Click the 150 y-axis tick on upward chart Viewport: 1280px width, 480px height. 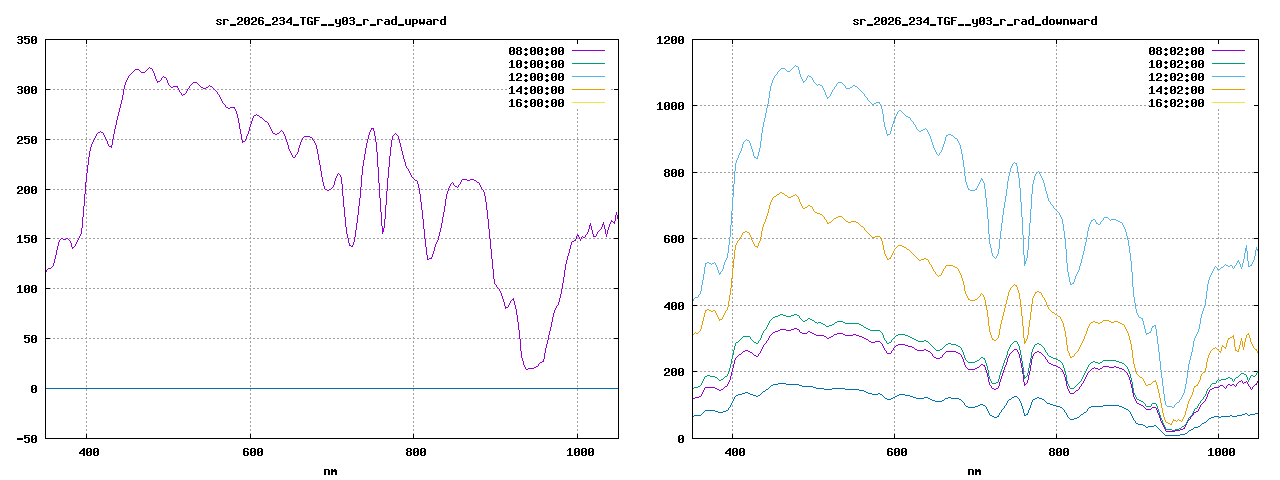tap(27, 239)
